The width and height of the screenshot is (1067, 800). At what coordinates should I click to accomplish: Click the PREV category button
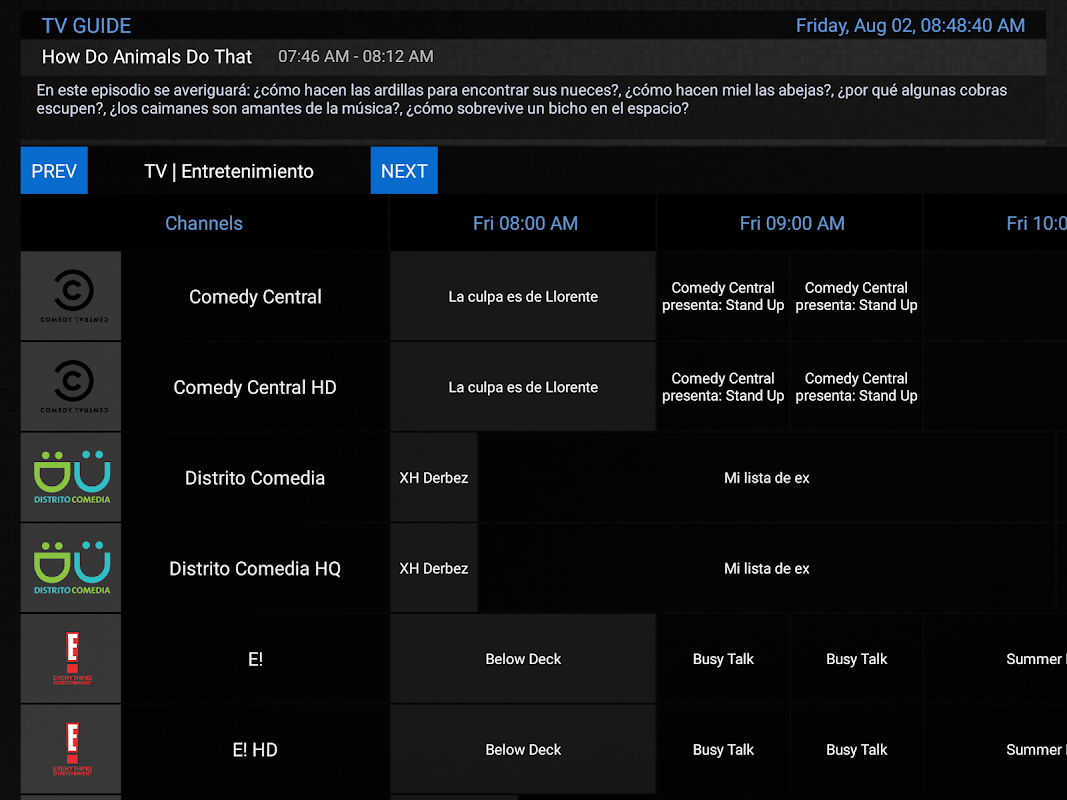pos(54,171)
